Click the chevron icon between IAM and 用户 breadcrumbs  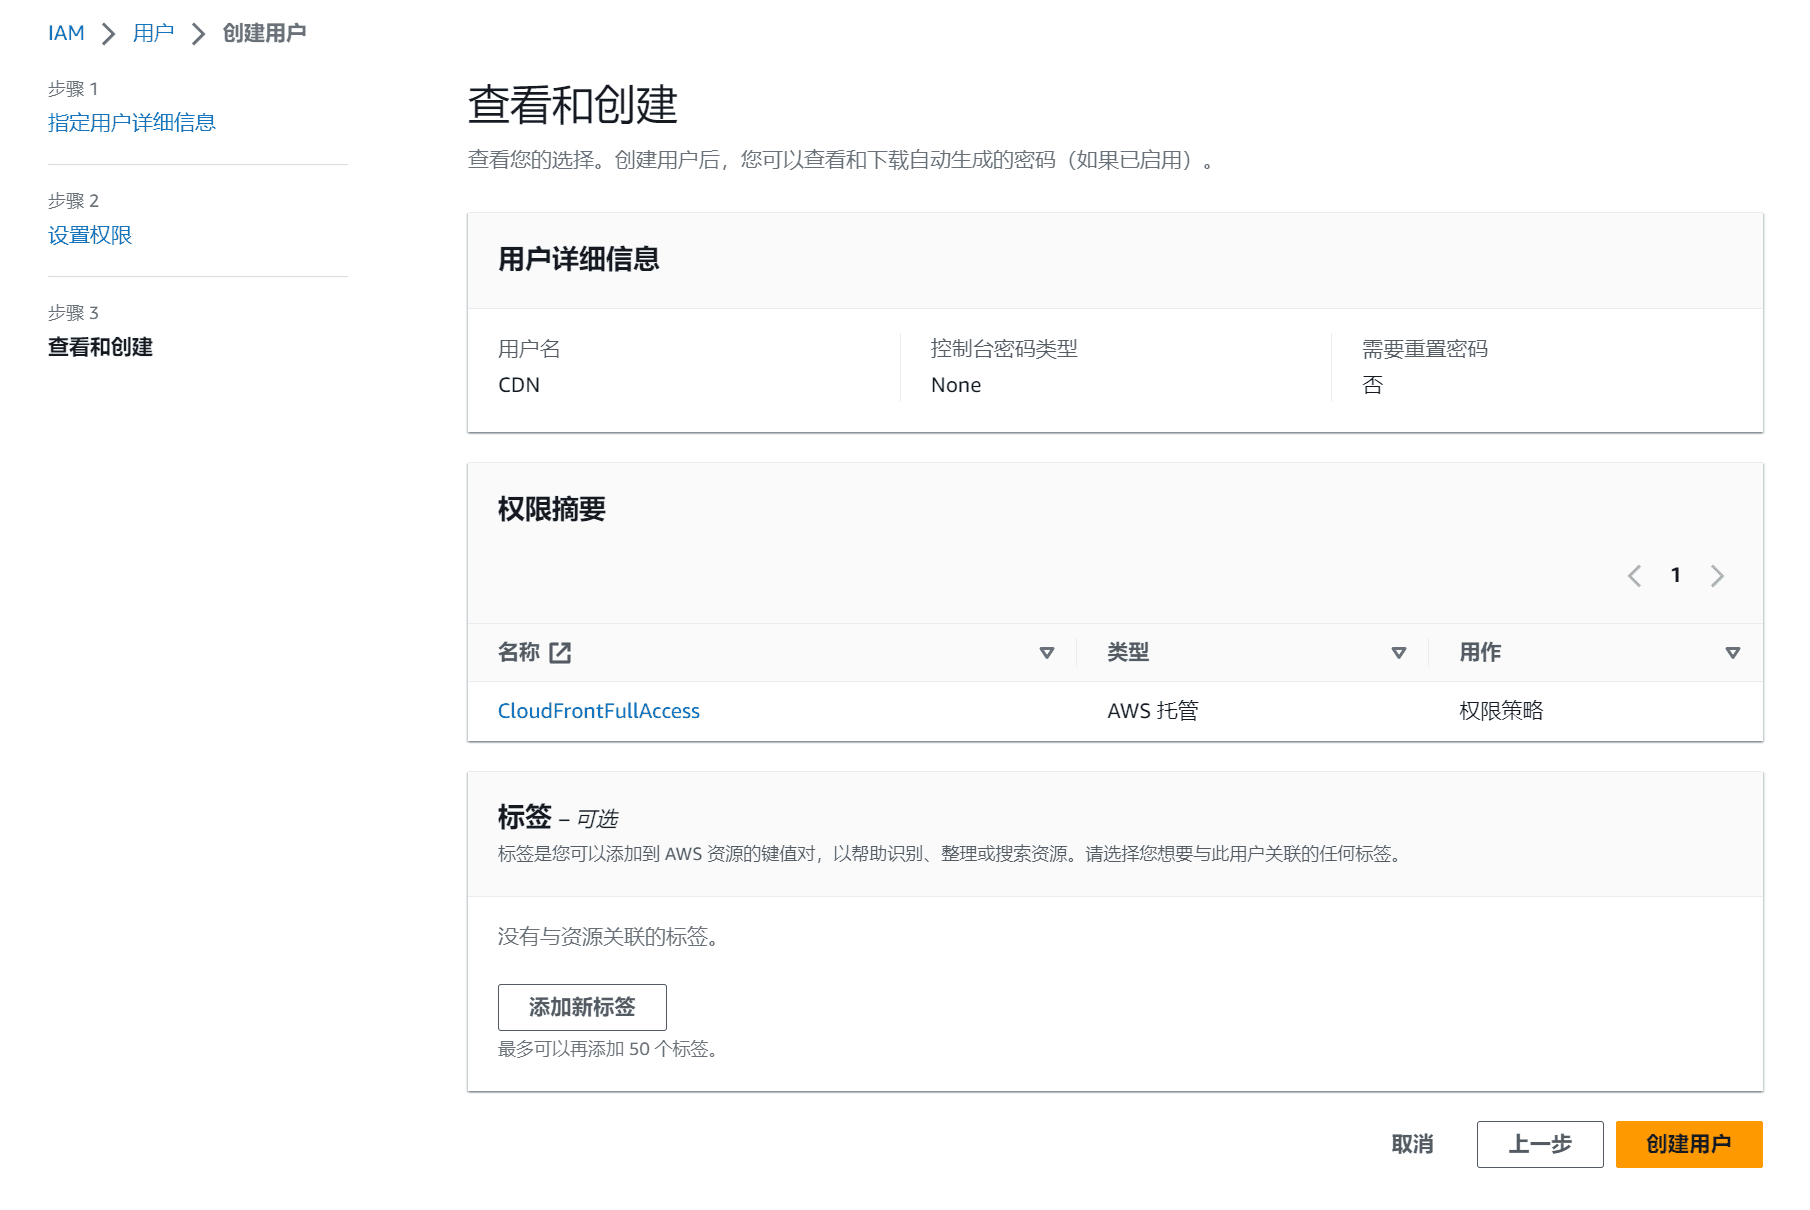tap(108, 32)
